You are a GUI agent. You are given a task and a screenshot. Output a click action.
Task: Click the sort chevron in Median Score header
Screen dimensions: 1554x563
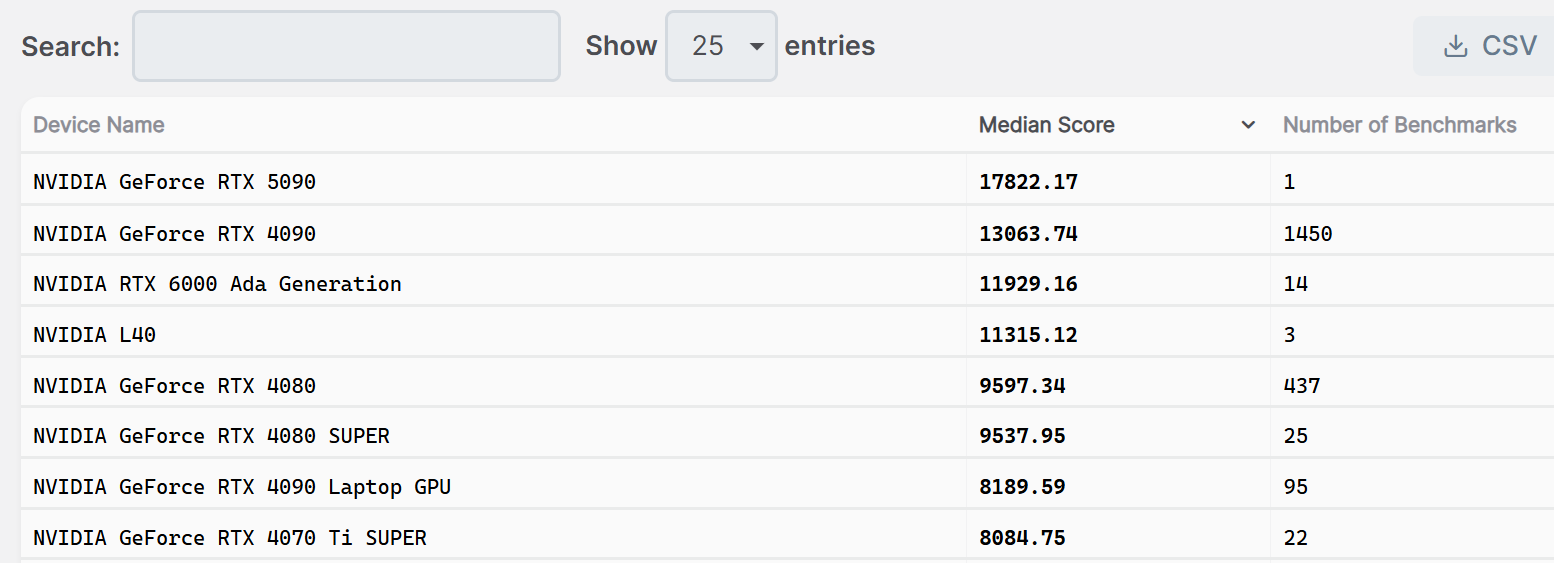pos(1248,125)
